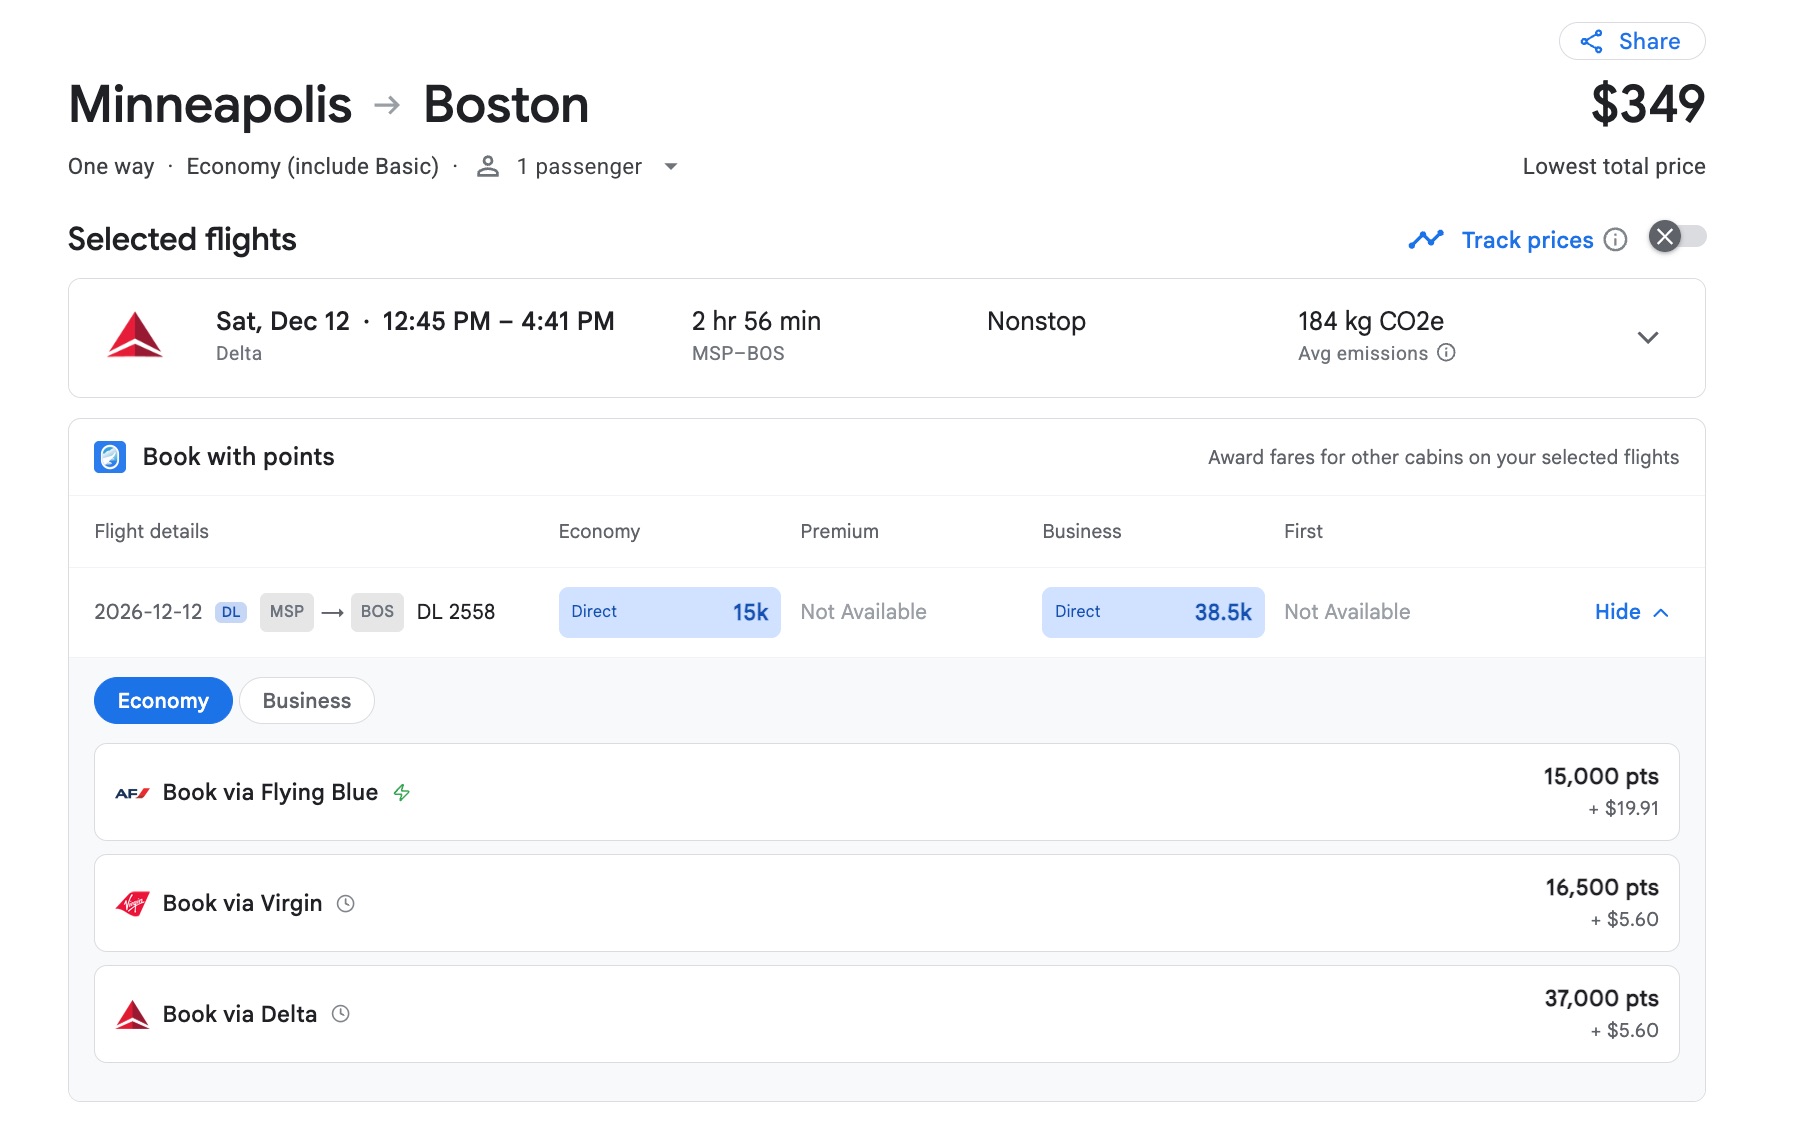Click the Economy (include Basic) text
Screen dimensions: 1796x1128
[313, 166]
